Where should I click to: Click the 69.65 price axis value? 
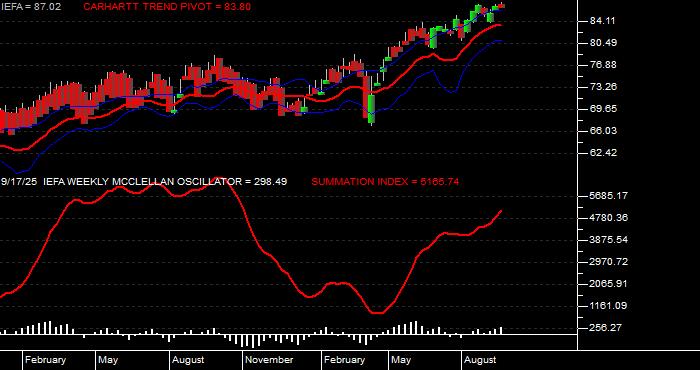pyautogui.click(x=603, y=108)
